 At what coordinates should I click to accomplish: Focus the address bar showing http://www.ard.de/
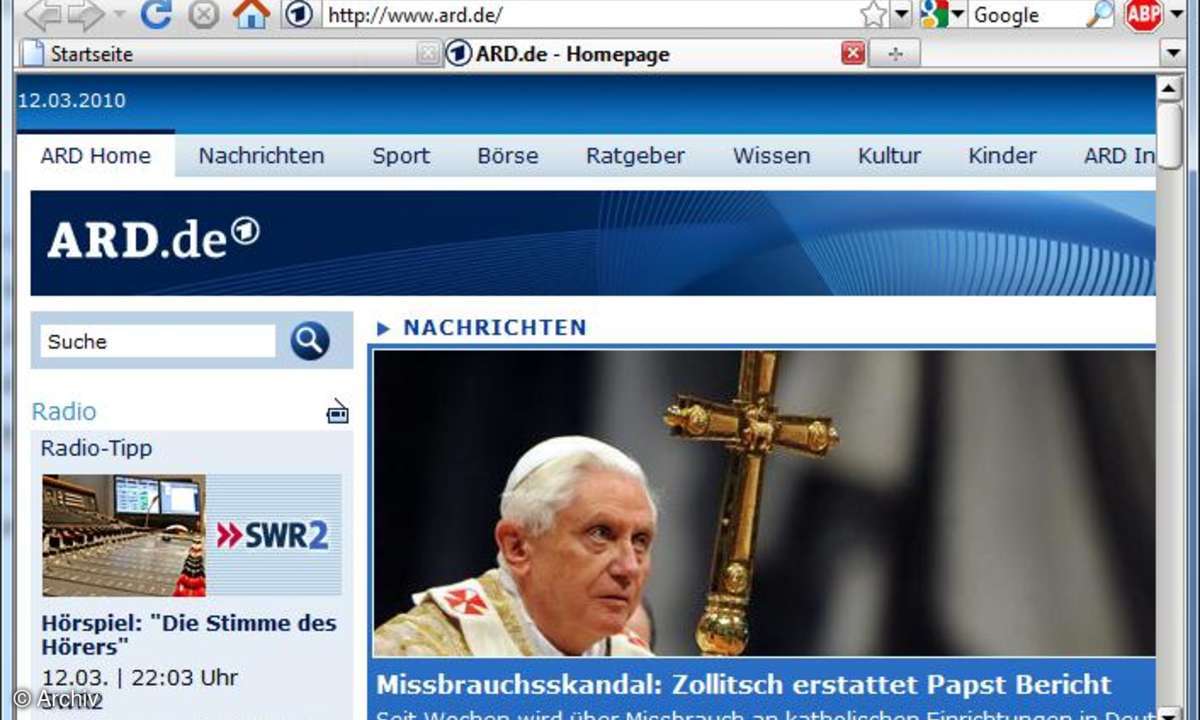tap(590, 15)
